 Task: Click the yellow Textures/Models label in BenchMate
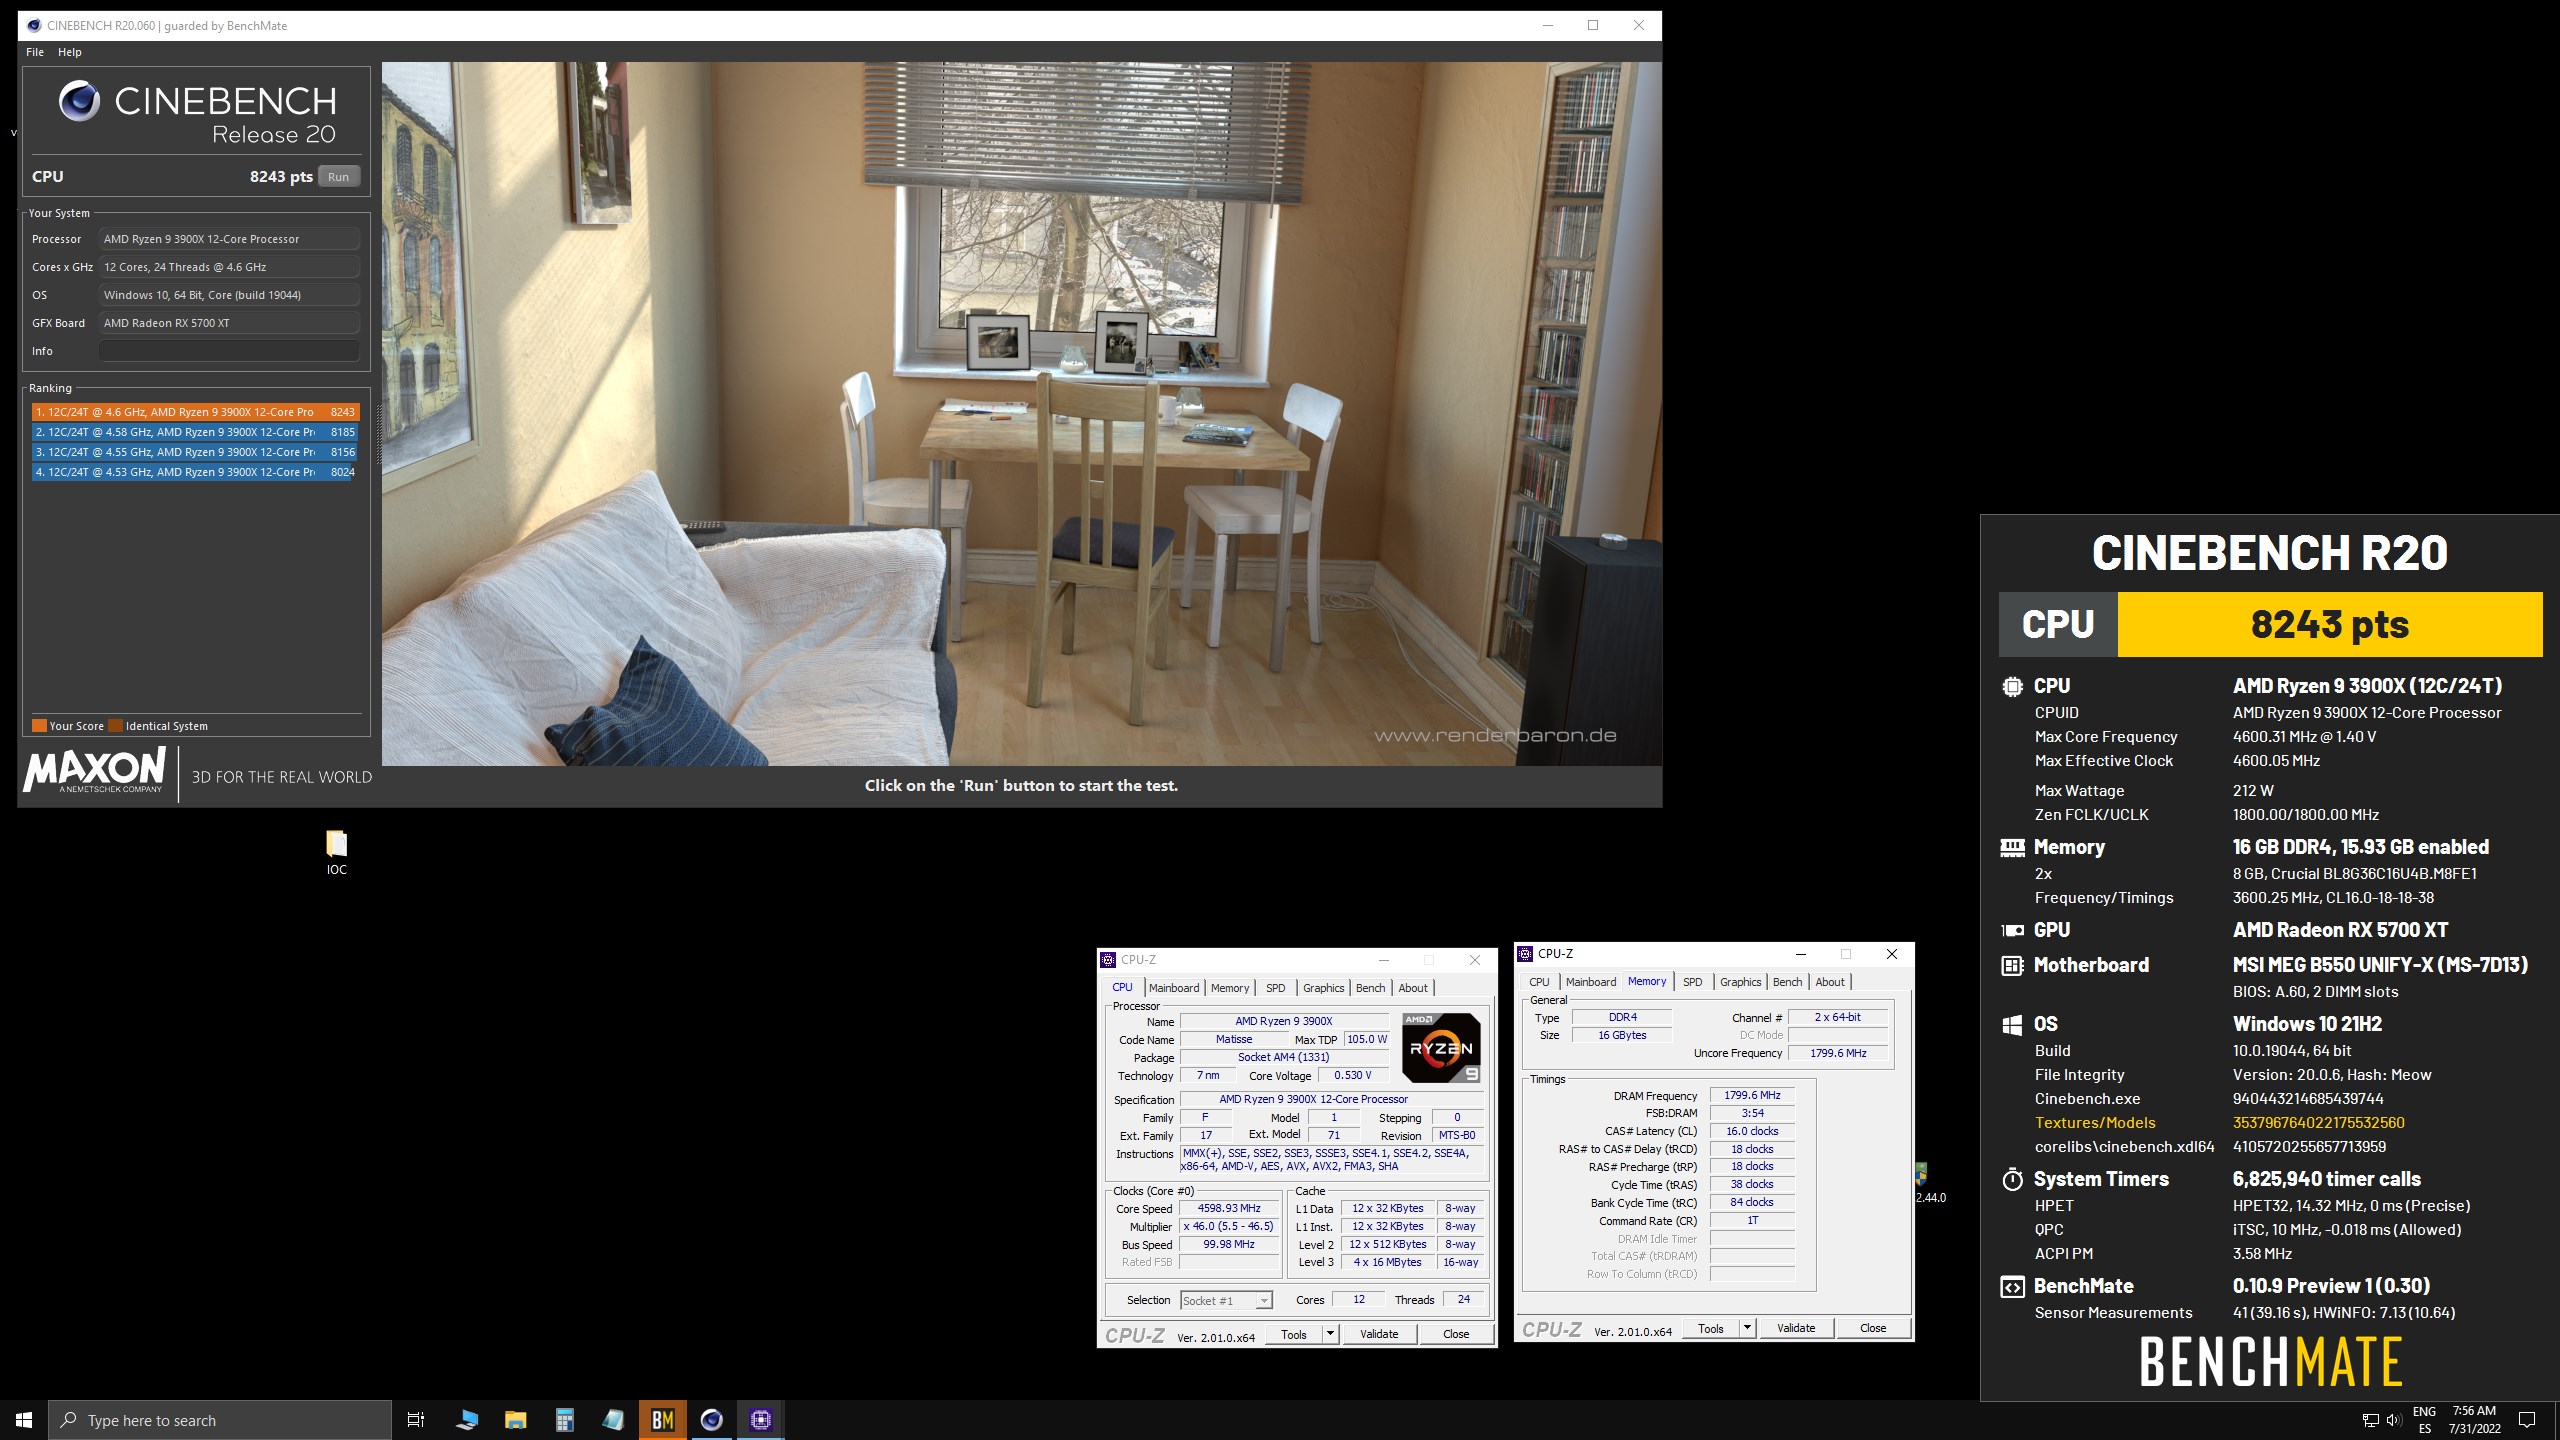(2095, 1123)
